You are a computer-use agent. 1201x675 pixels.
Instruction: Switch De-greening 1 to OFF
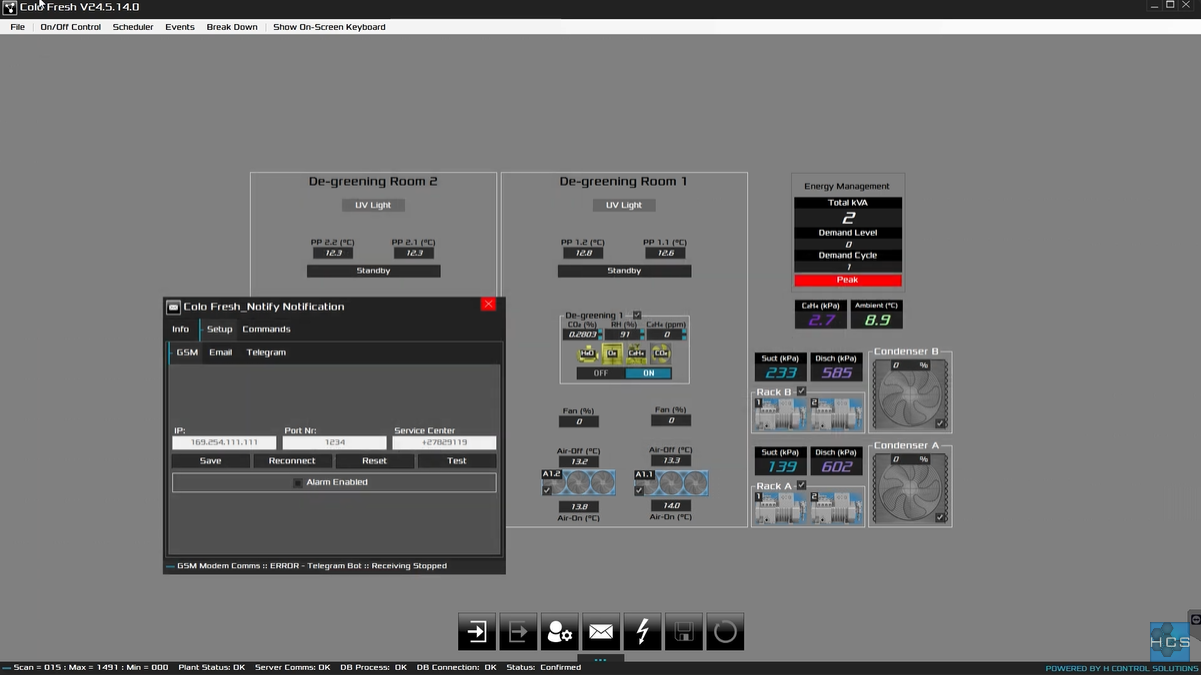(x=600, y=373)
